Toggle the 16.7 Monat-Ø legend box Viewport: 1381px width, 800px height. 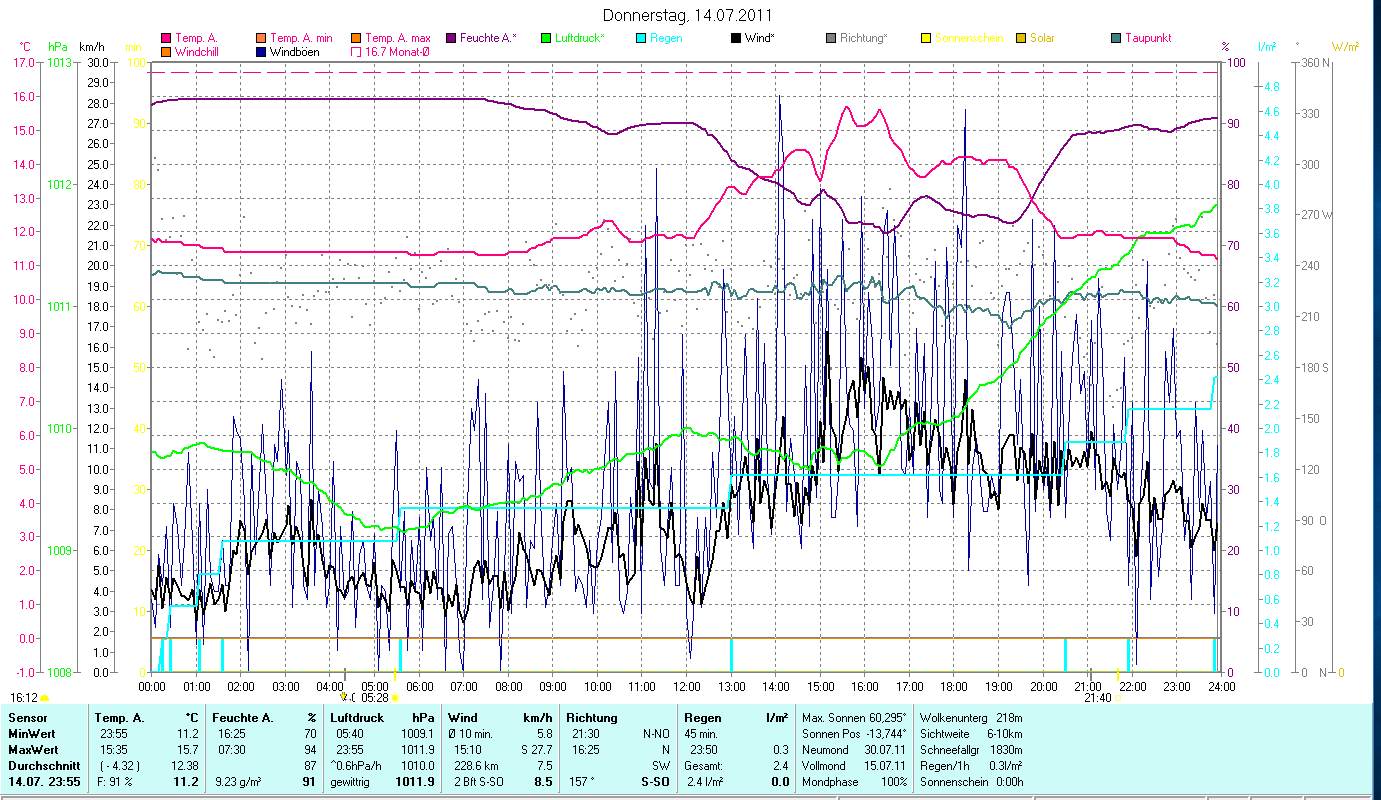(356, 51)
